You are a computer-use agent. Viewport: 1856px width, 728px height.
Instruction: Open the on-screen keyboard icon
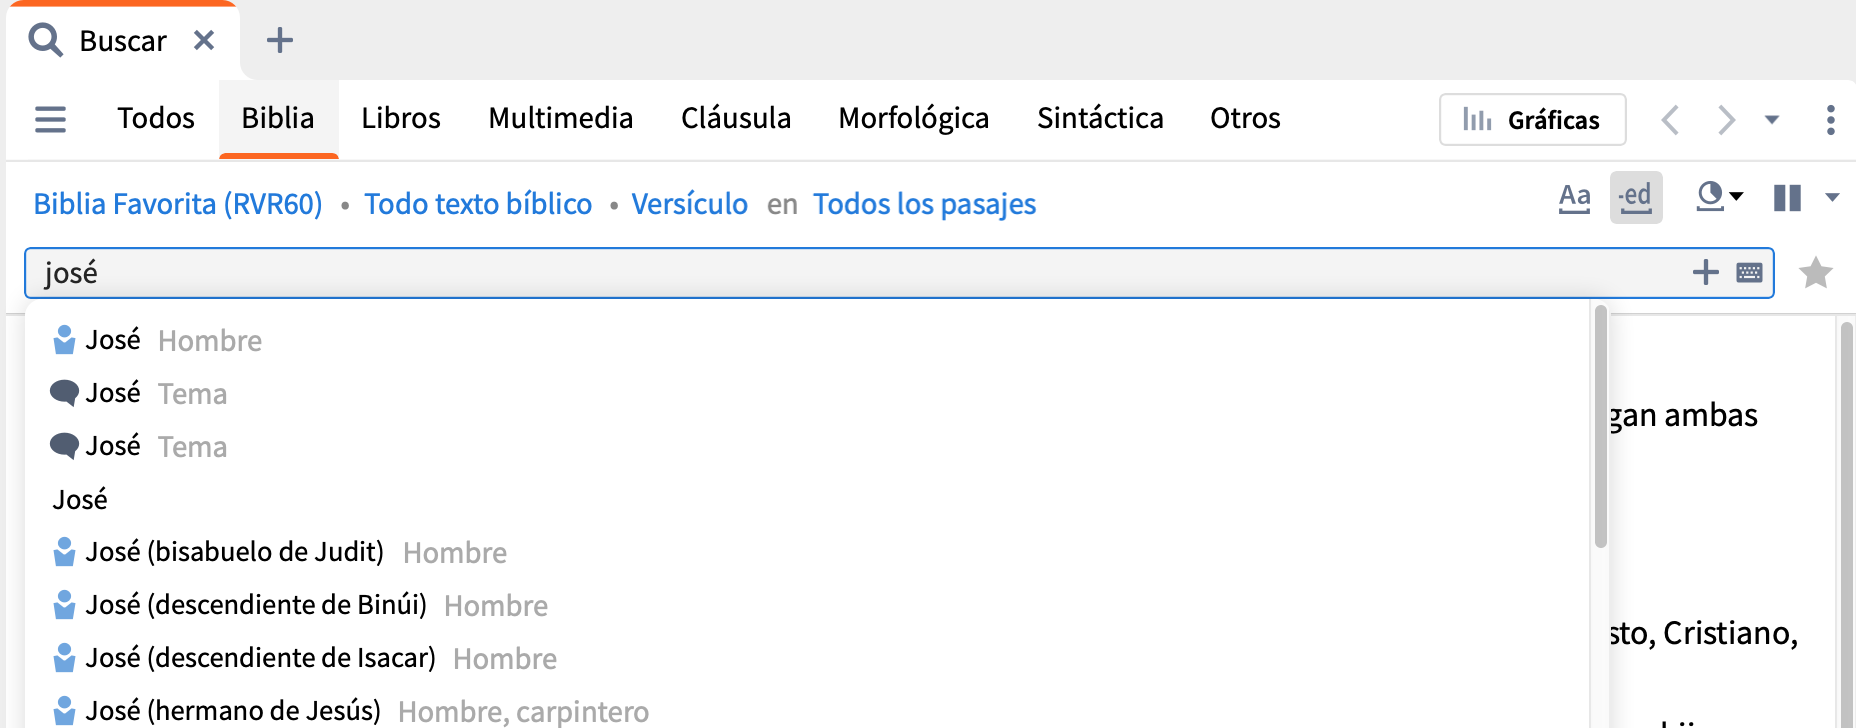pos(1749,273)
